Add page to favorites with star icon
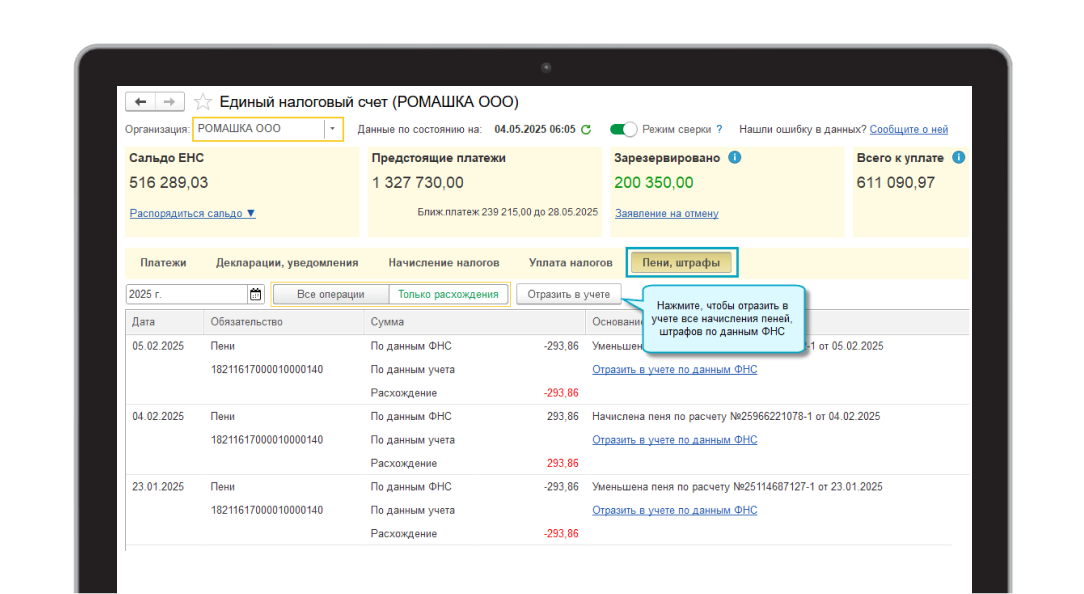Viewport: 1084px width, 594px height. pos(203,102)
